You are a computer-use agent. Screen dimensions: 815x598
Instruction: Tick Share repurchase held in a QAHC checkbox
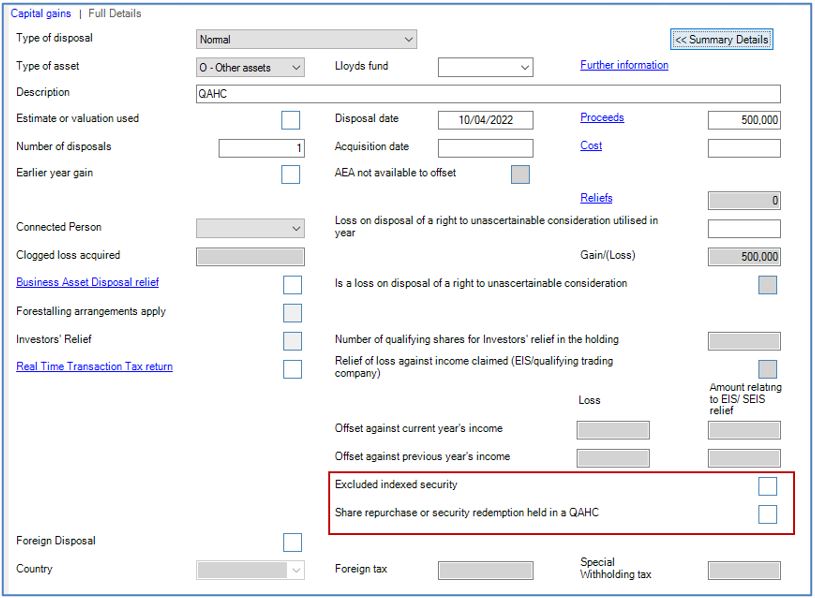tap(768, 514)
